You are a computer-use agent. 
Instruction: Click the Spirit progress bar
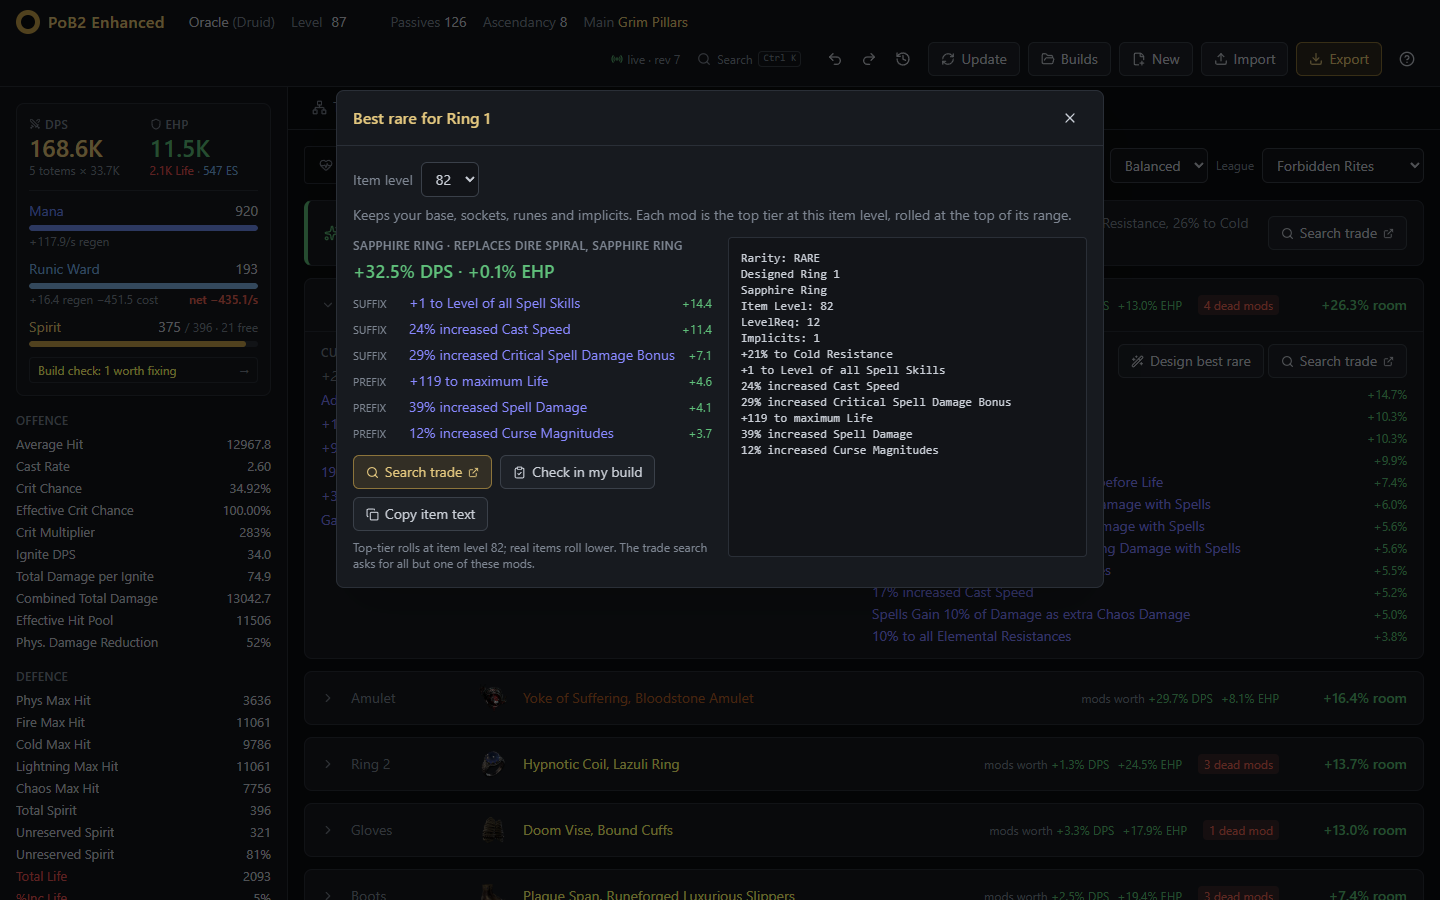(x=143, y=344)
